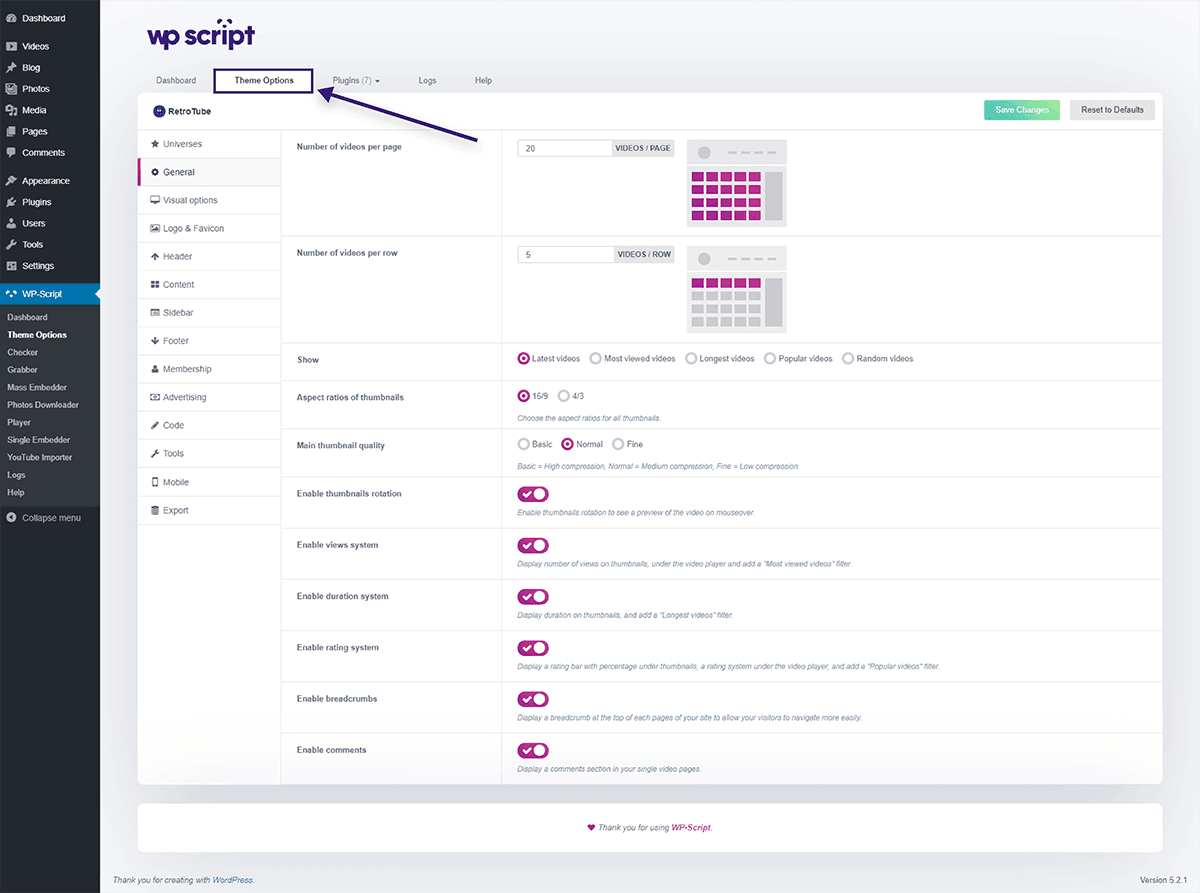Click the Reset to Defaults button
The width and height of the screenshot is (1200, 893).
pyautogui.click(x=1112, y=110)
